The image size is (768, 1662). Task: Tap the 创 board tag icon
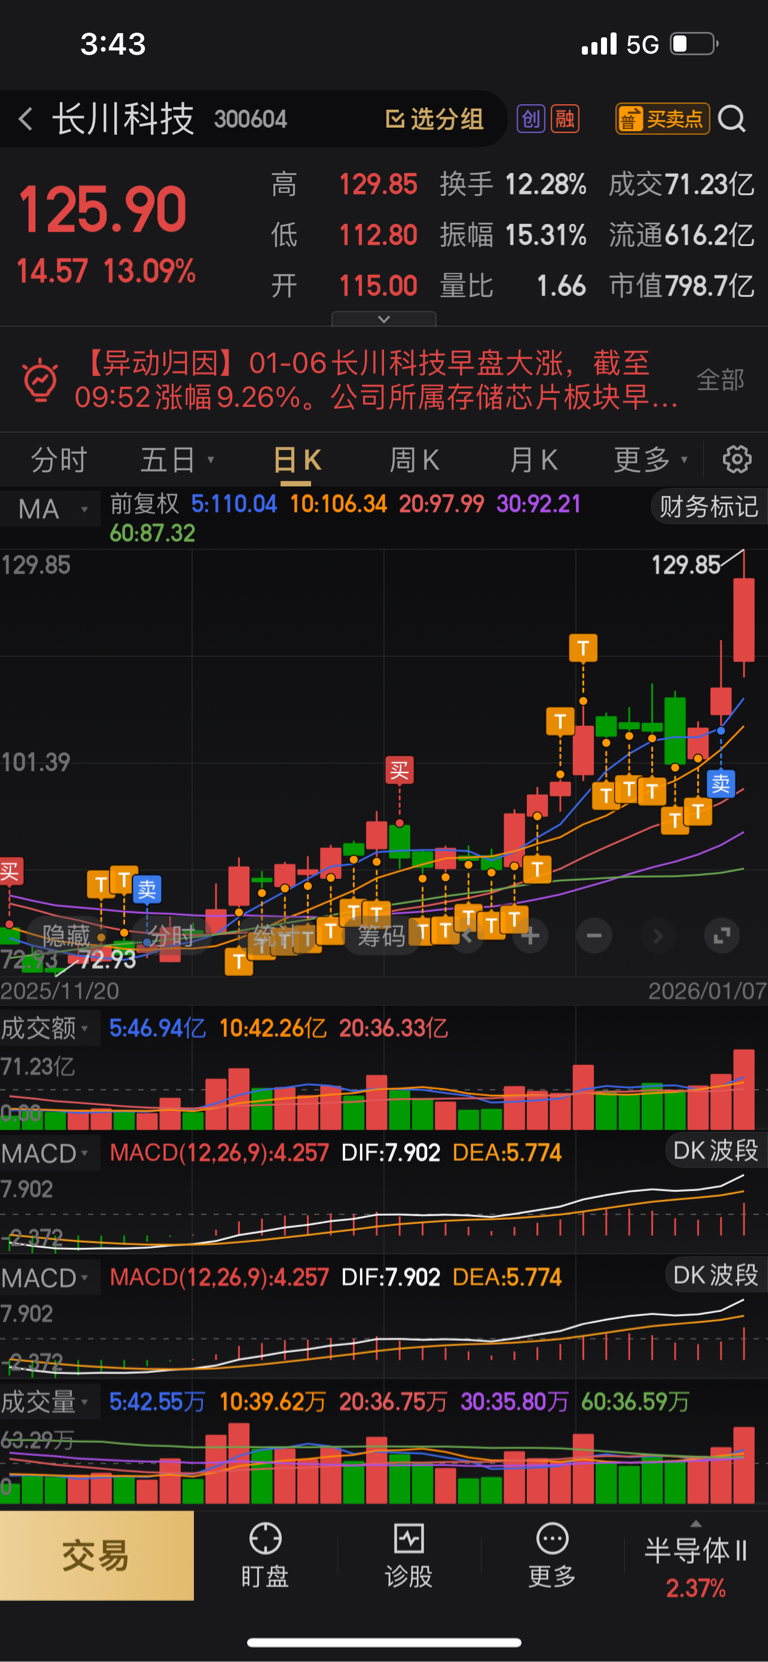[530, 119]
